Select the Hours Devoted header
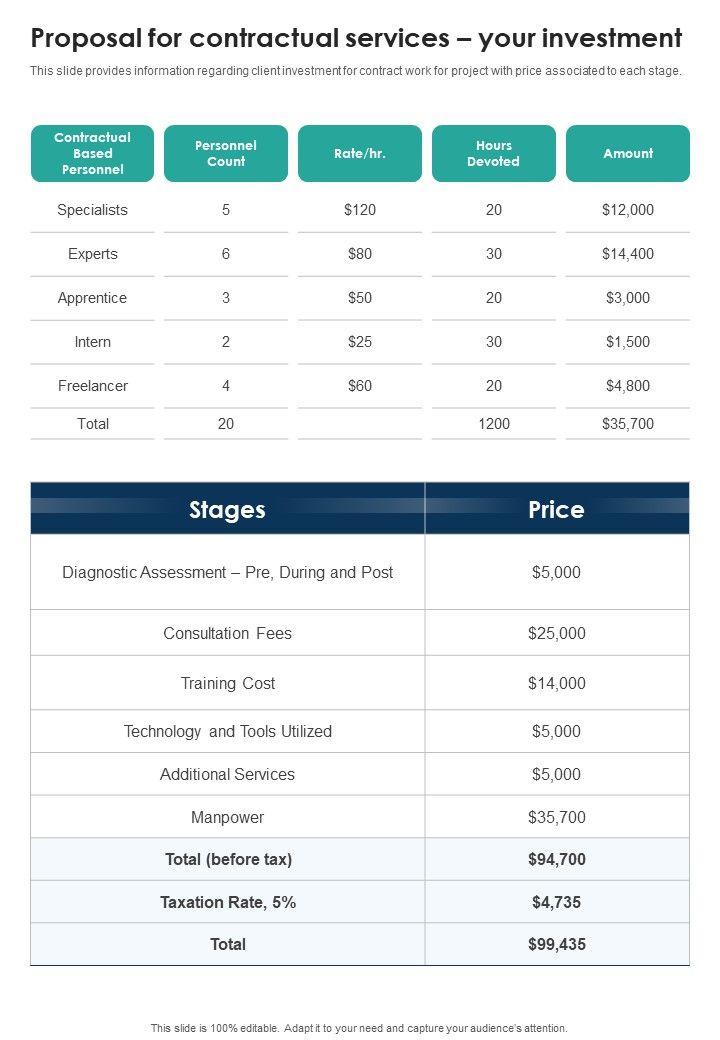The width and height of the screenshot is (720, 1040). point(494,153)
